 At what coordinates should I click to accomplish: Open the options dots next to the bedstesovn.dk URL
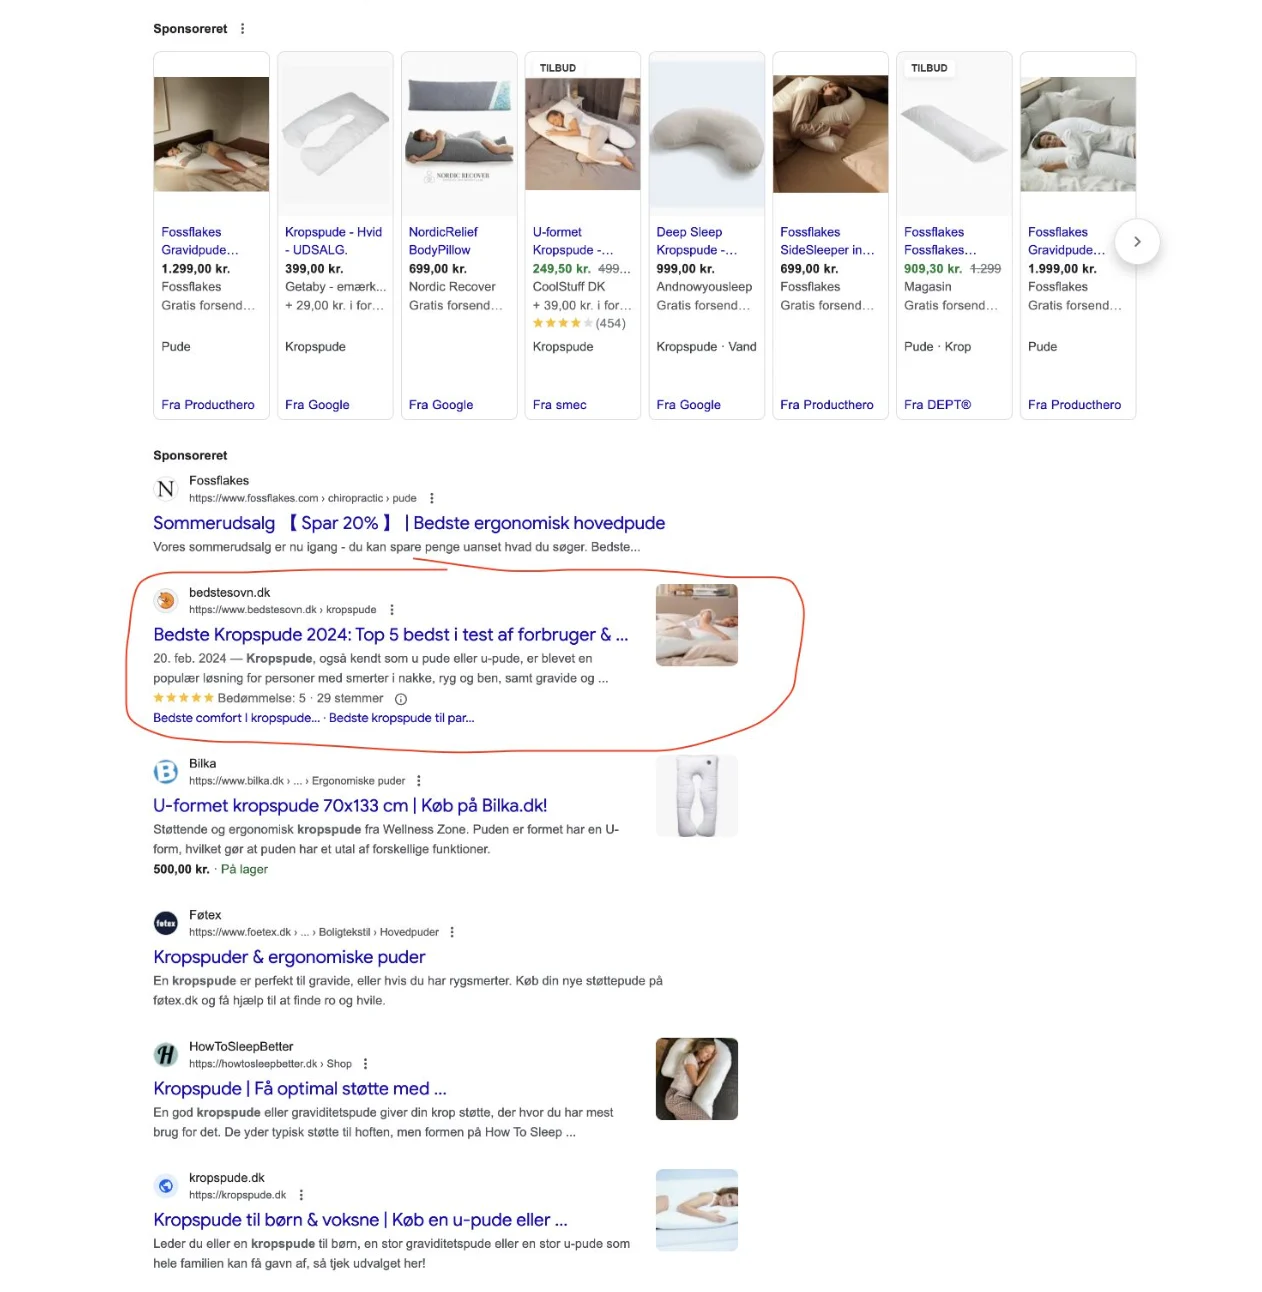click(x=392, y=610)
